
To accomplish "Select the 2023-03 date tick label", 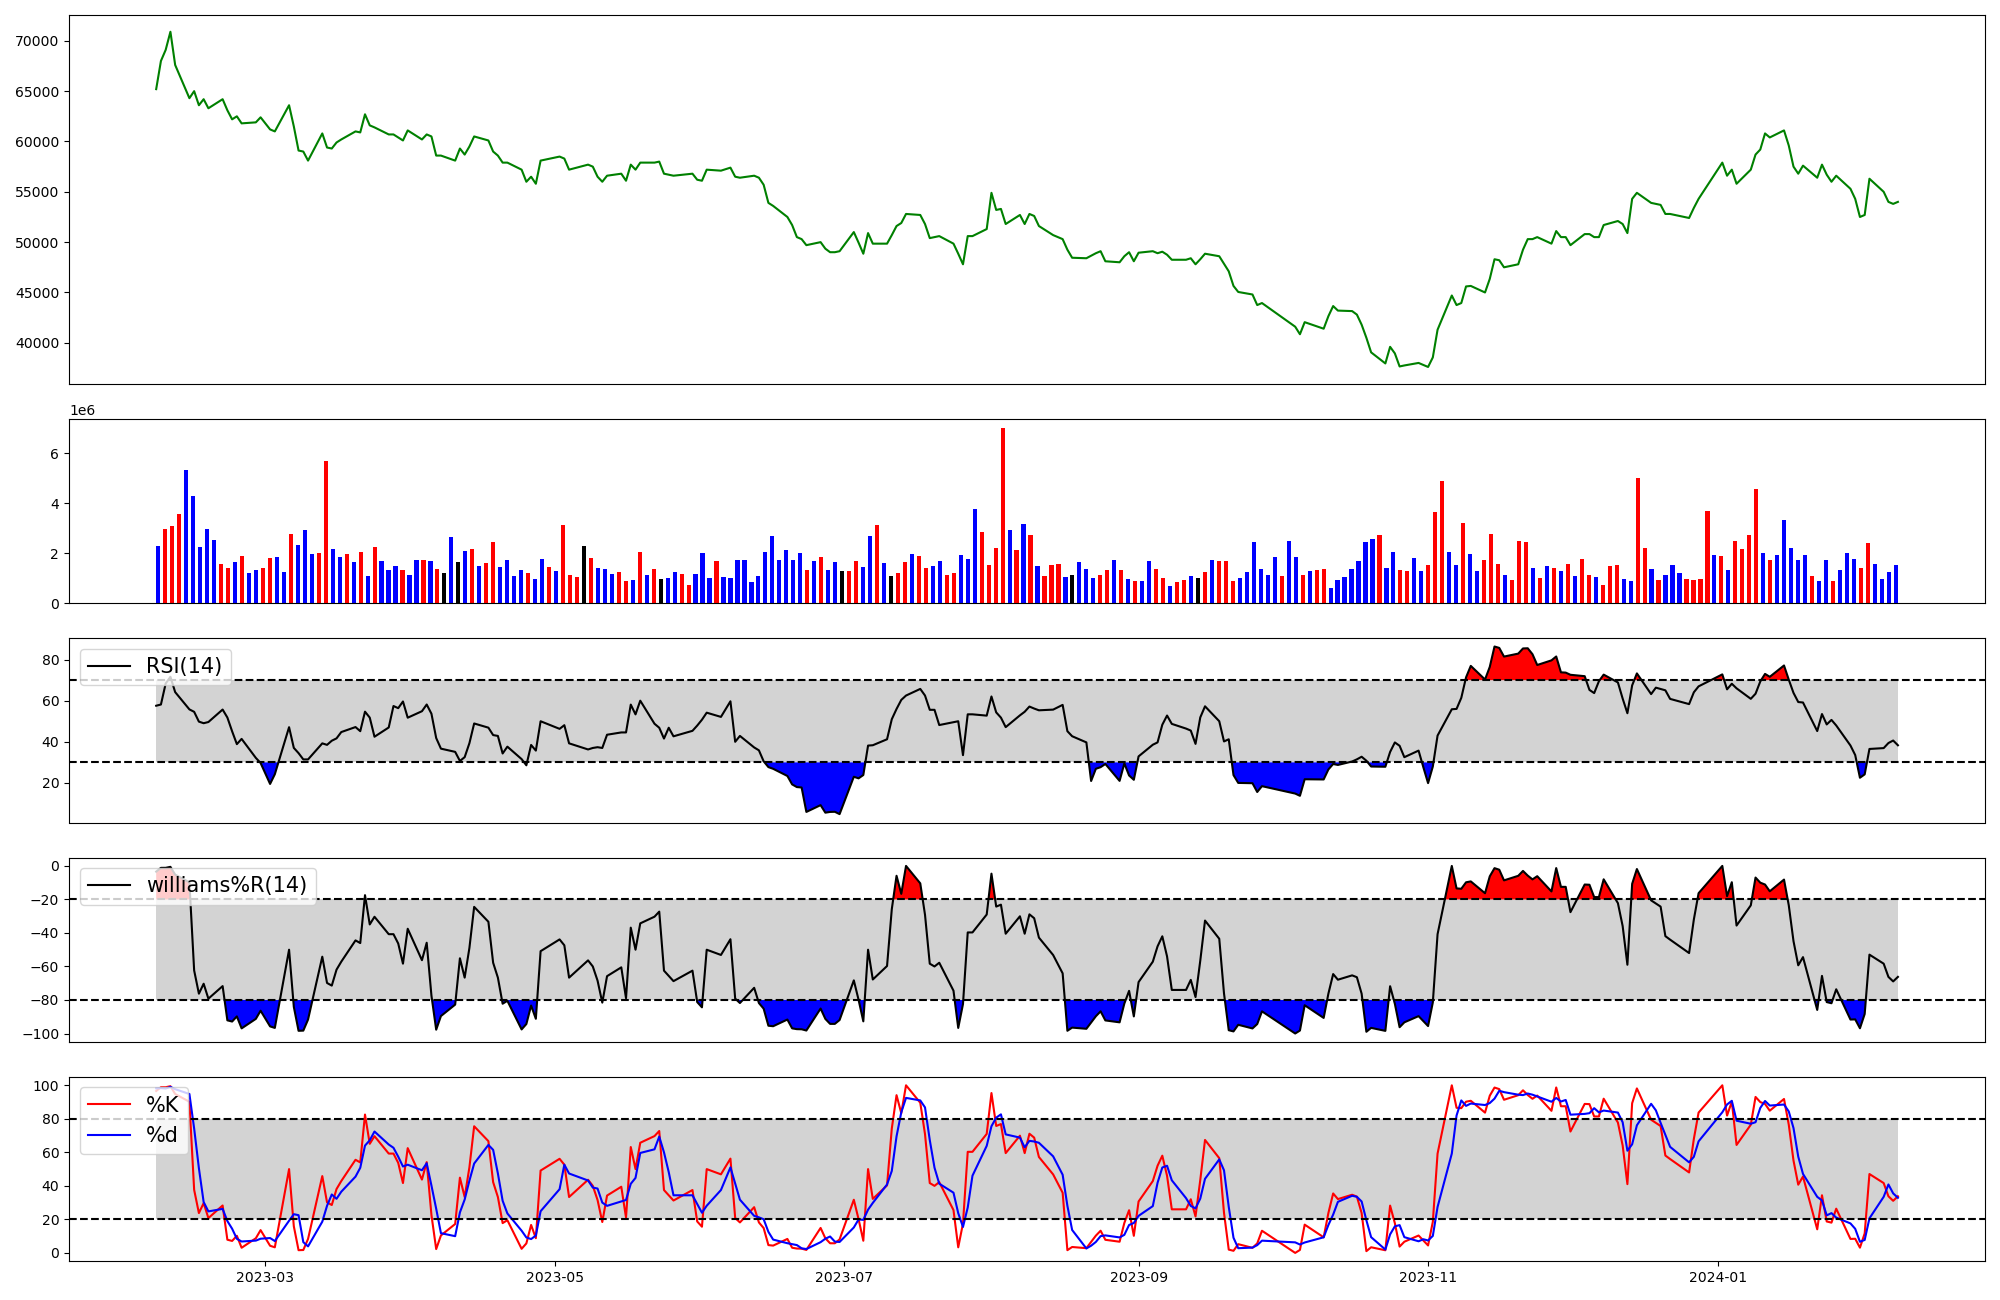I will (x=265, y=1277).
